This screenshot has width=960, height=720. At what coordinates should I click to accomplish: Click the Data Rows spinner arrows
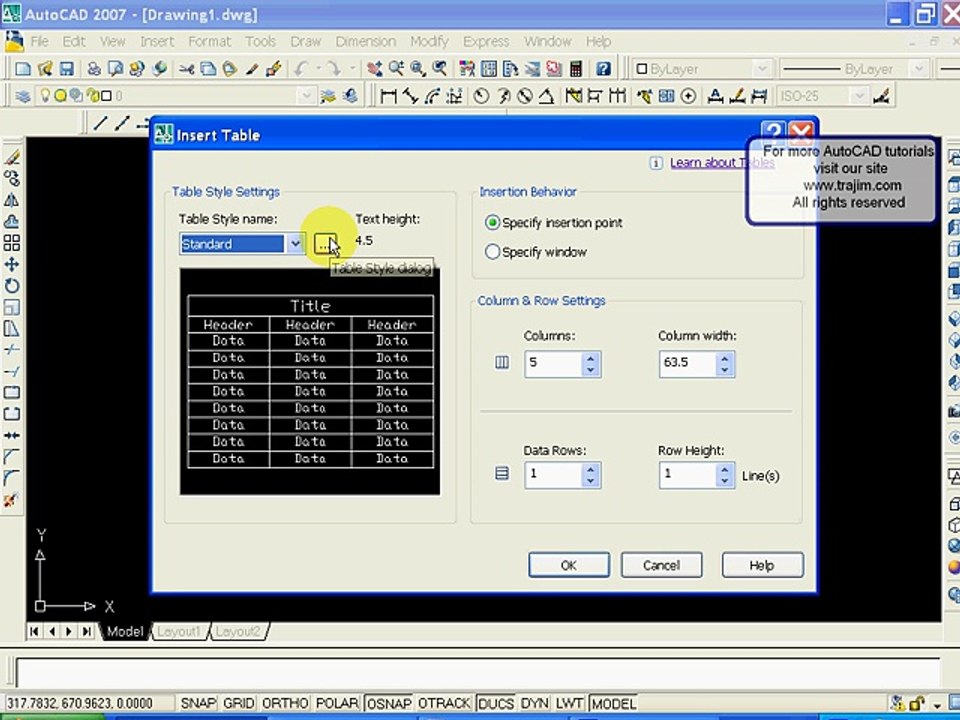pyautogui.click(x=590, y=475)
